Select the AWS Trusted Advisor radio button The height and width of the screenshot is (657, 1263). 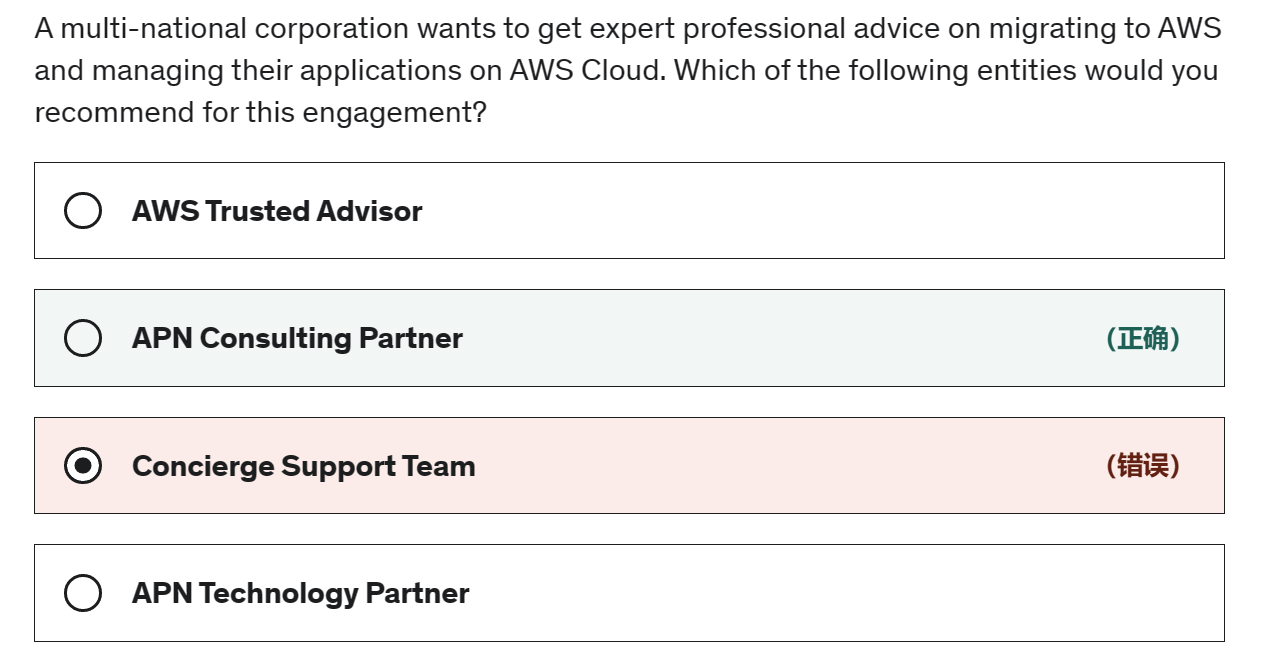[83, 211]
